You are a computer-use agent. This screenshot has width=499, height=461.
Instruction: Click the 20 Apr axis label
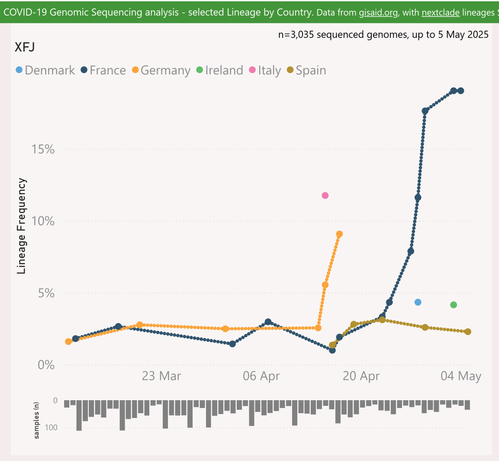(x=361, y=376)
